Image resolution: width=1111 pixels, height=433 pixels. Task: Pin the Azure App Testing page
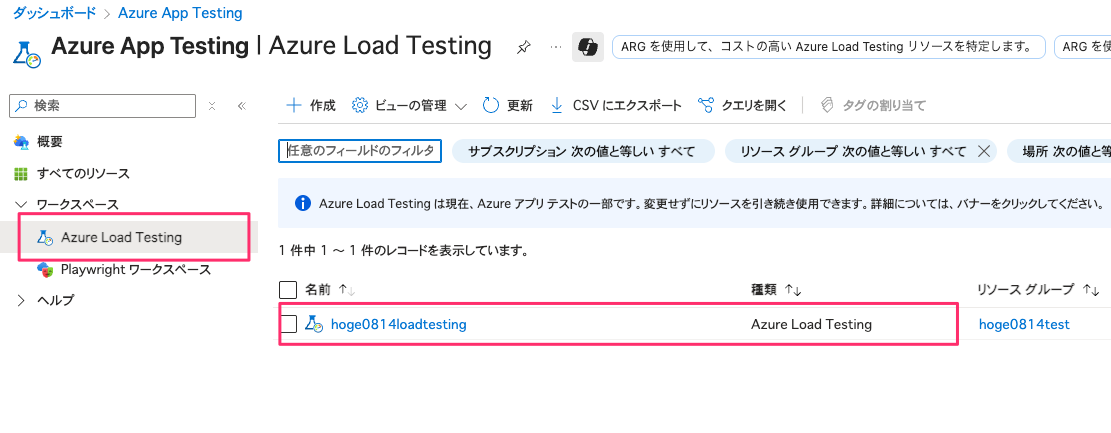coord(523,47)
